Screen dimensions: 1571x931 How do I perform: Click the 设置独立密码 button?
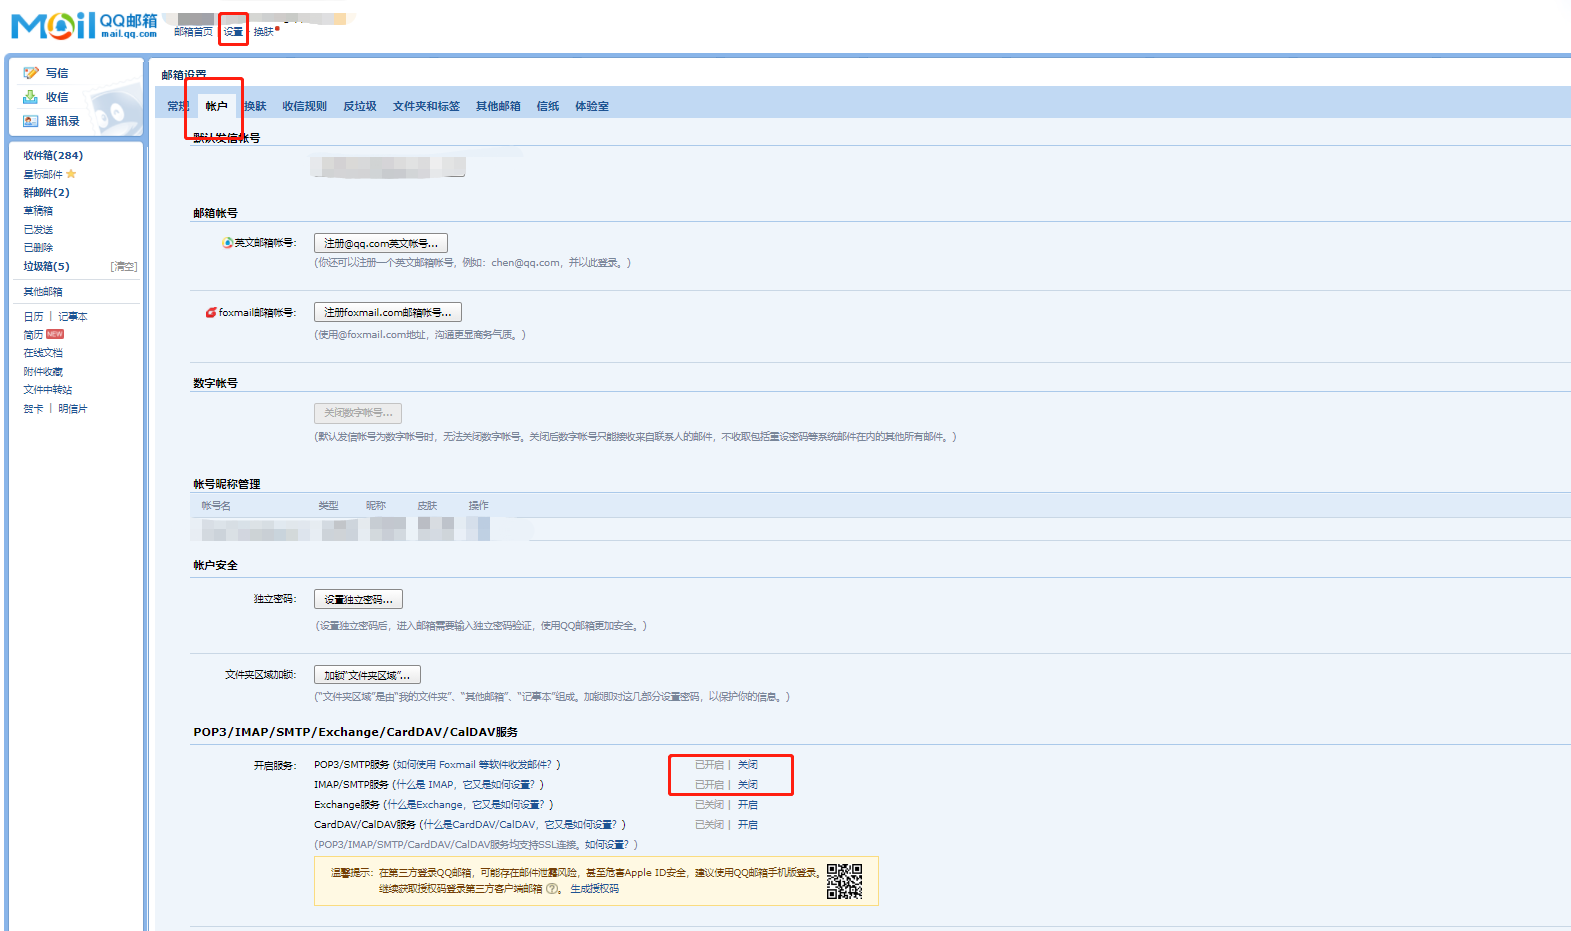[358, 599]
